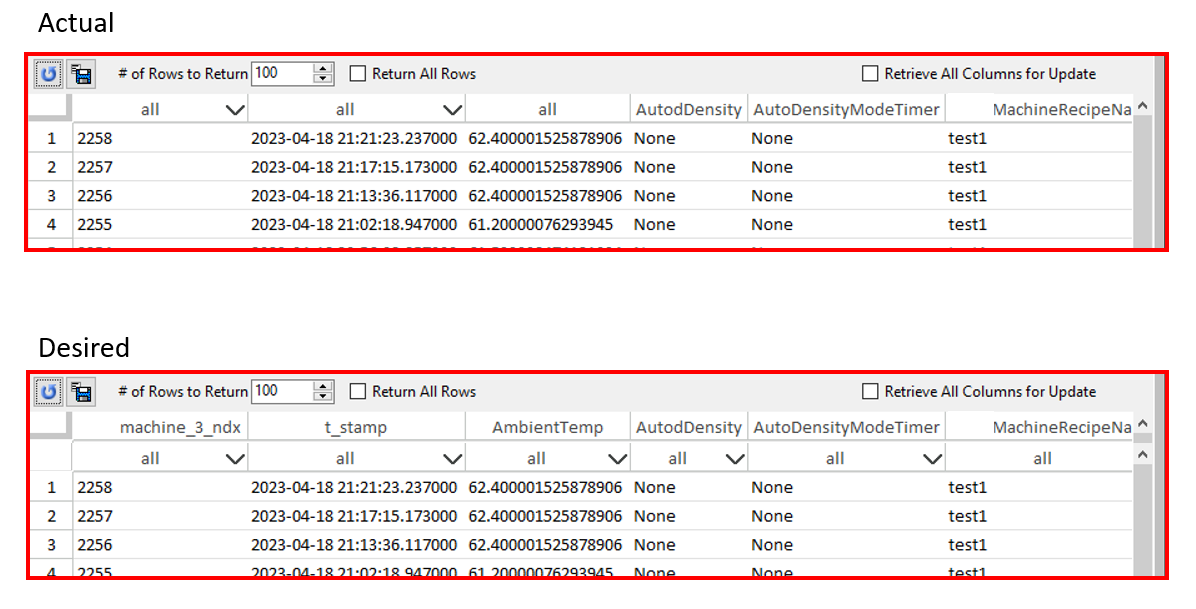Screen dimensions: 1196x609
Task: Enable Return All Rows in the Desired grid
Action: (356, 392)
